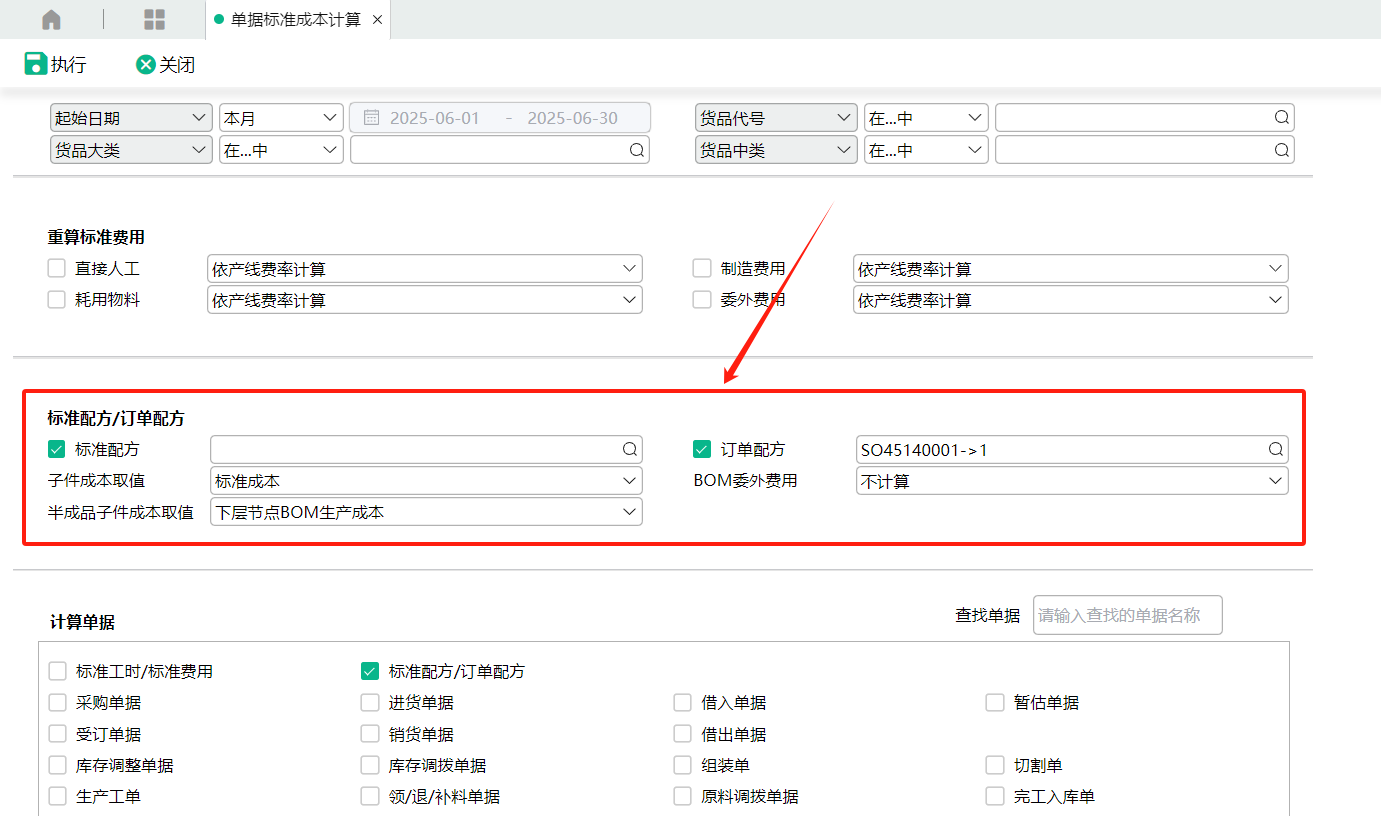Viewport: 1381px width, 816px height.
Task: Click the SO45140001->1 order recipe field
Action: [x=1072, y=450]
